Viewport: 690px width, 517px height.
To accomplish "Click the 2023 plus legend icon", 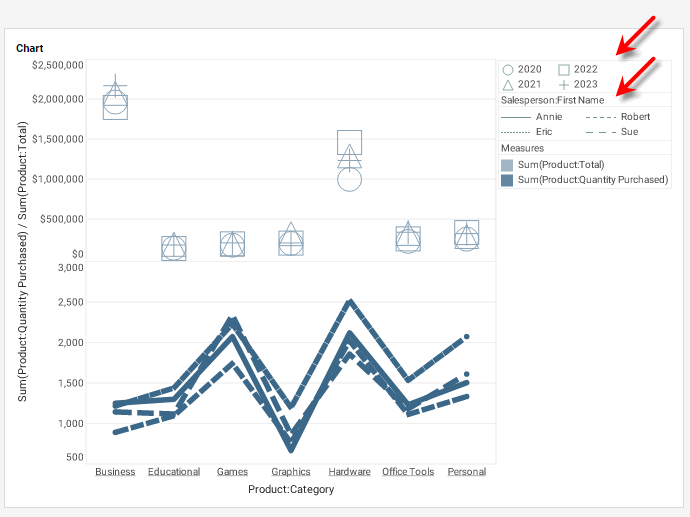I will pos(564,85).
